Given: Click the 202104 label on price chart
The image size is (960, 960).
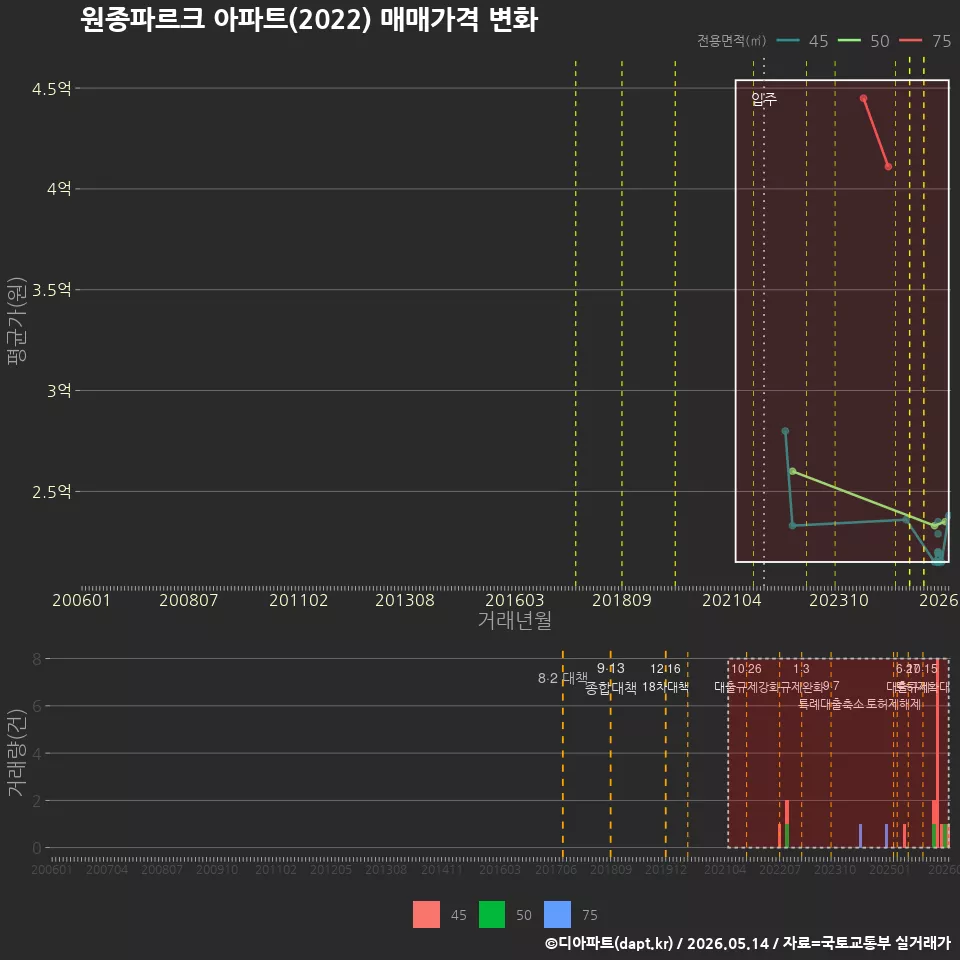Looking at the screenshot, I should [732, 600].
